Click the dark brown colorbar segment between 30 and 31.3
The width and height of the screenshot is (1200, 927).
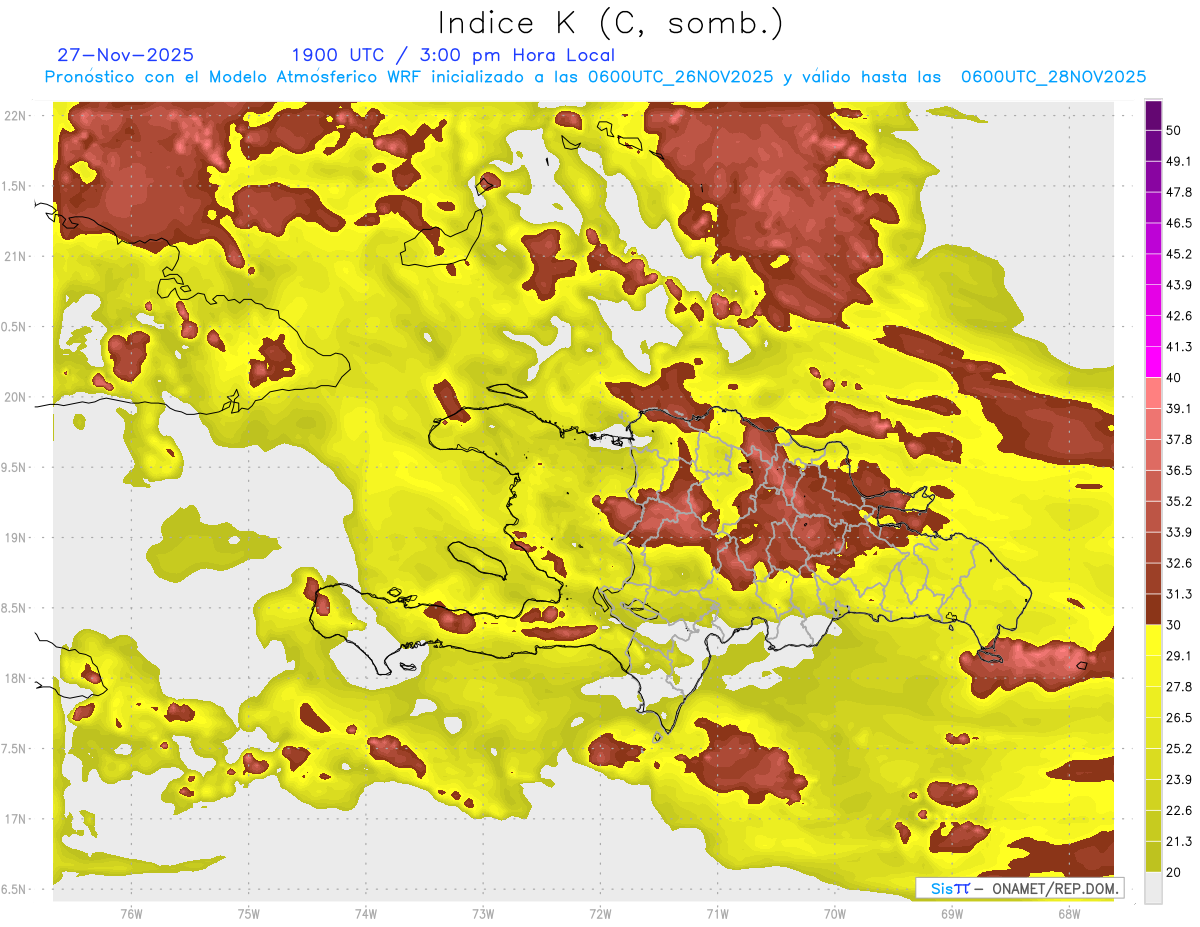(x=1153, y=609)
